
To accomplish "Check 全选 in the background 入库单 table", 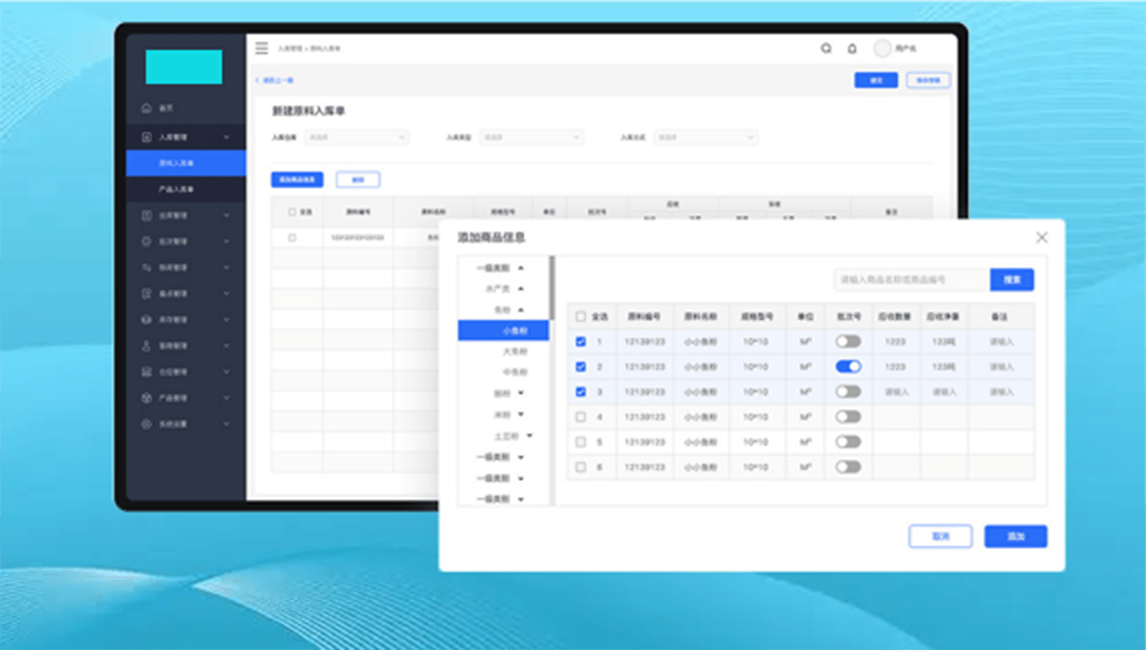I will pos(292,212).
